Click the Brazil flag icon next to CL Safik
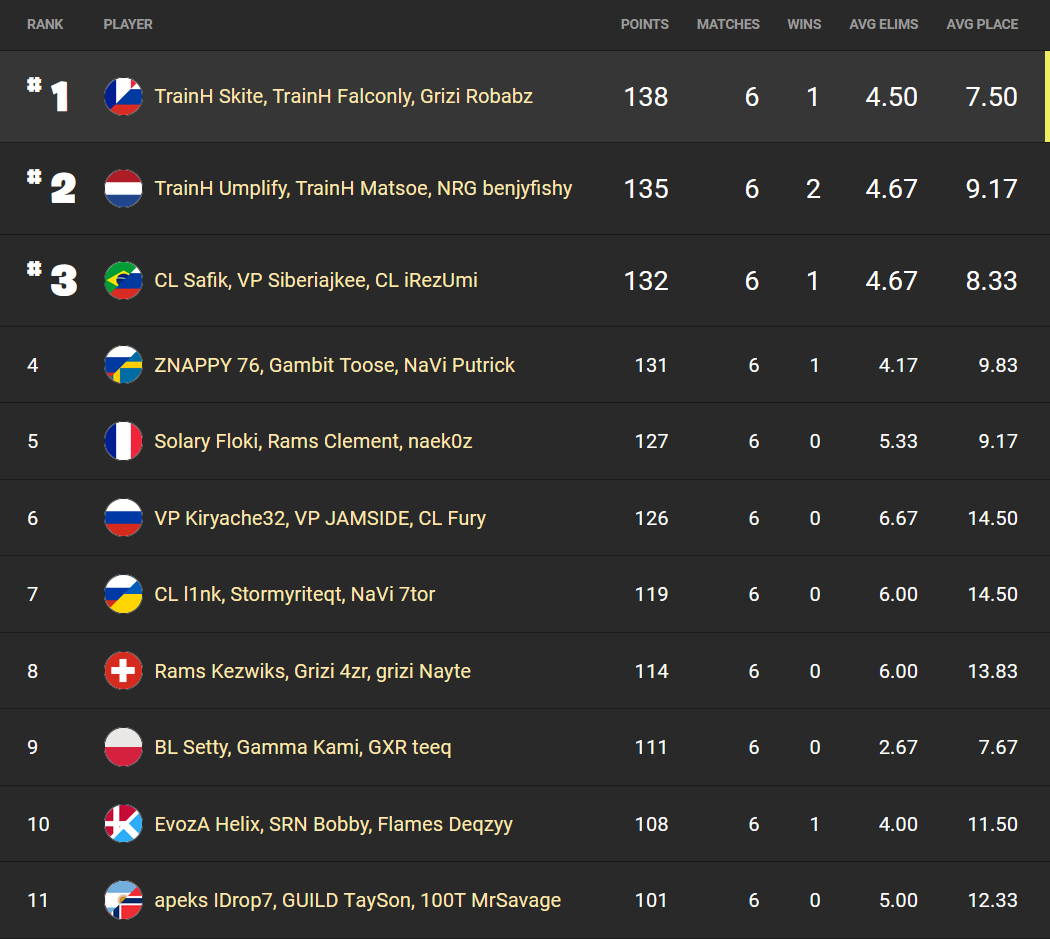This screenshot has height=939, width=1050. pos(123,281)
